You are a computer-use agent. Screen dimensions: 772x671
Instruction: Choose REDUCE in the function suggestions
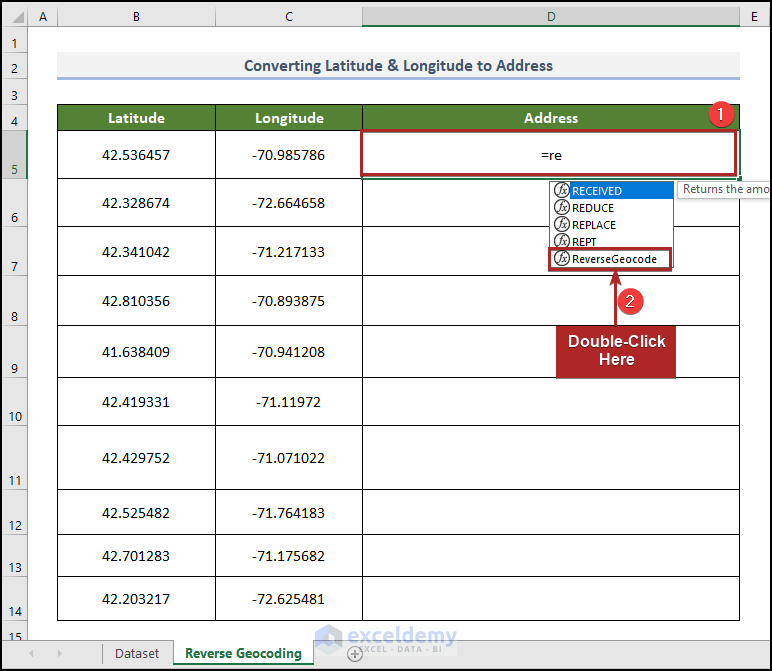(x=611, y=208)
